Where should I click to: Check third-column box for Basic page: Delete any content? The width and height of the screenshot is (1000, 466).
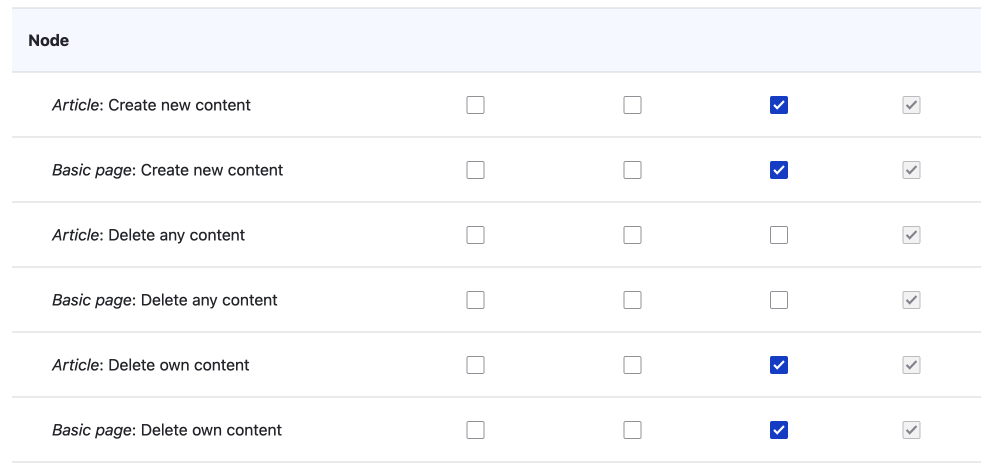click(779, 300)
